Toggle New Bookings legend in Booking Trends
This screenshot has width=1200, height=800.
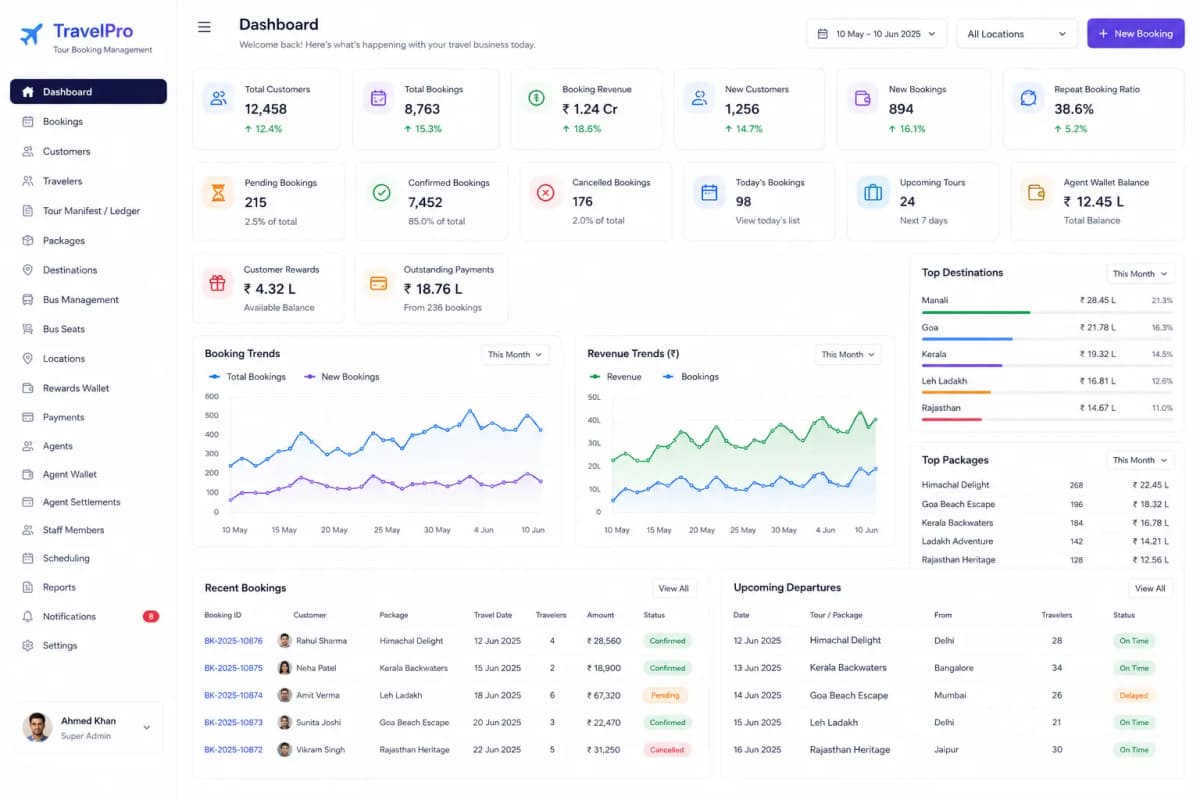click(x=341, y=377)
